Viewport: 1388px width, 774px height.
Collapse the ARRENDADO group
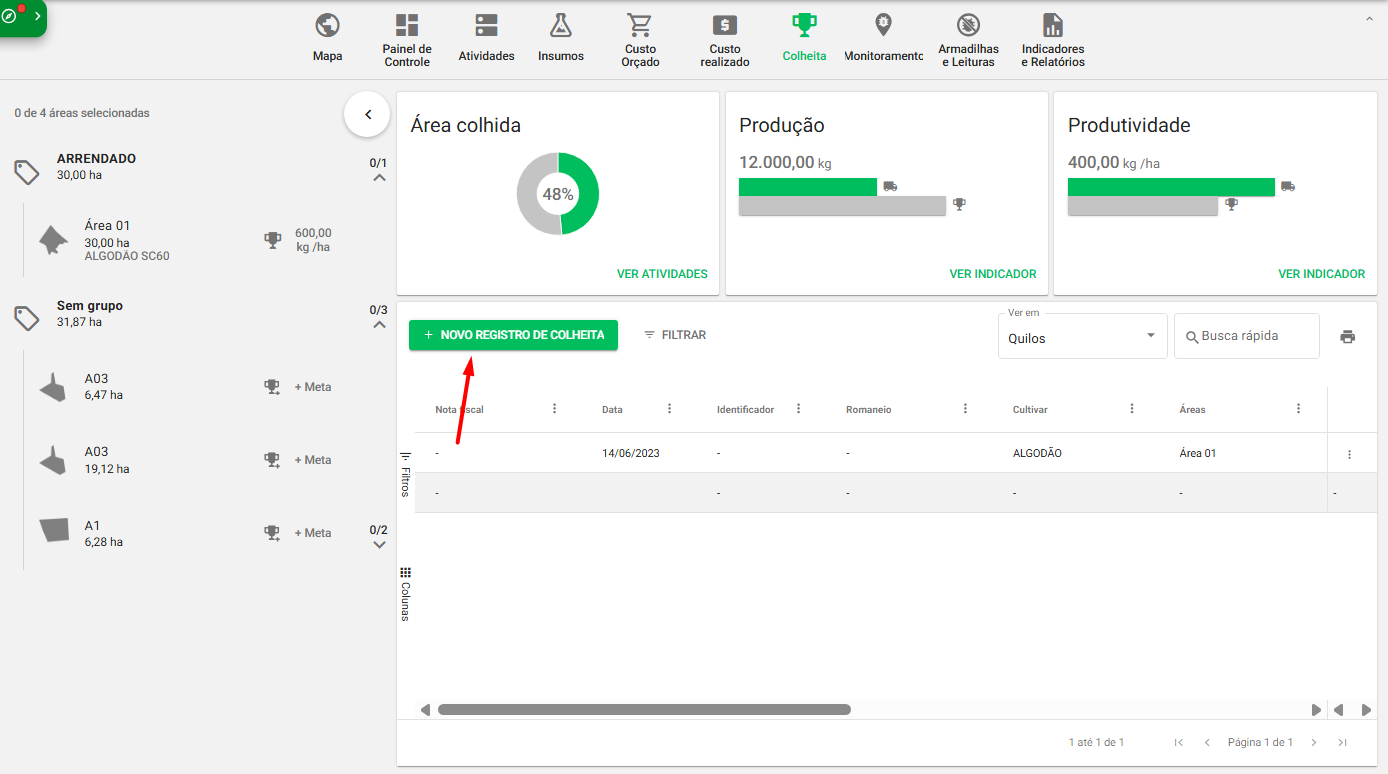(379, 178)
